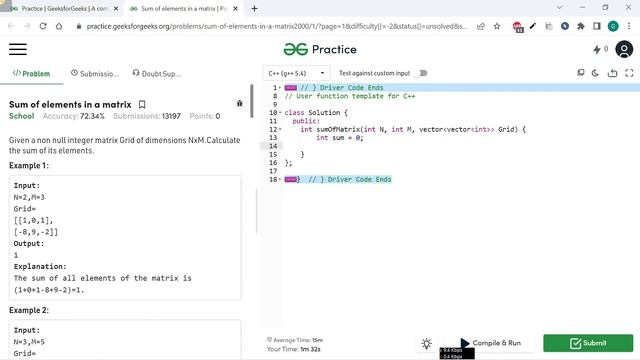
Task: Select the Sum of elements browser tab
Action: coord(180,8)
